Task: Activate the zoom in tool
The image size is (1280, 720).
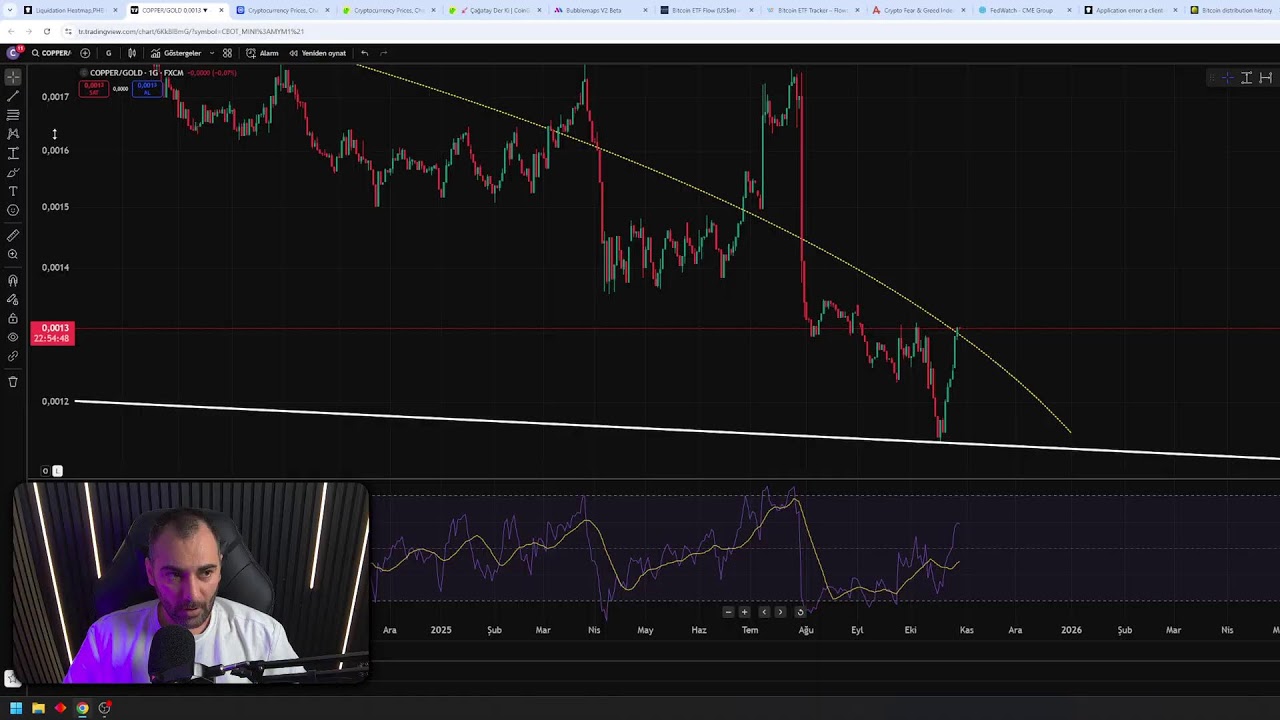Action: [13, 255]
